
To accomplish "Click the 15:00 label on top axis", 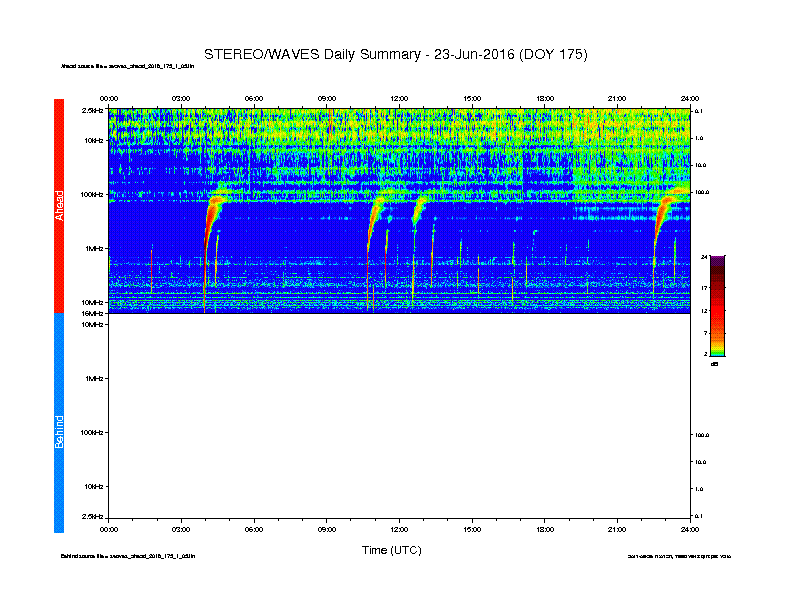I will (472, 98).
